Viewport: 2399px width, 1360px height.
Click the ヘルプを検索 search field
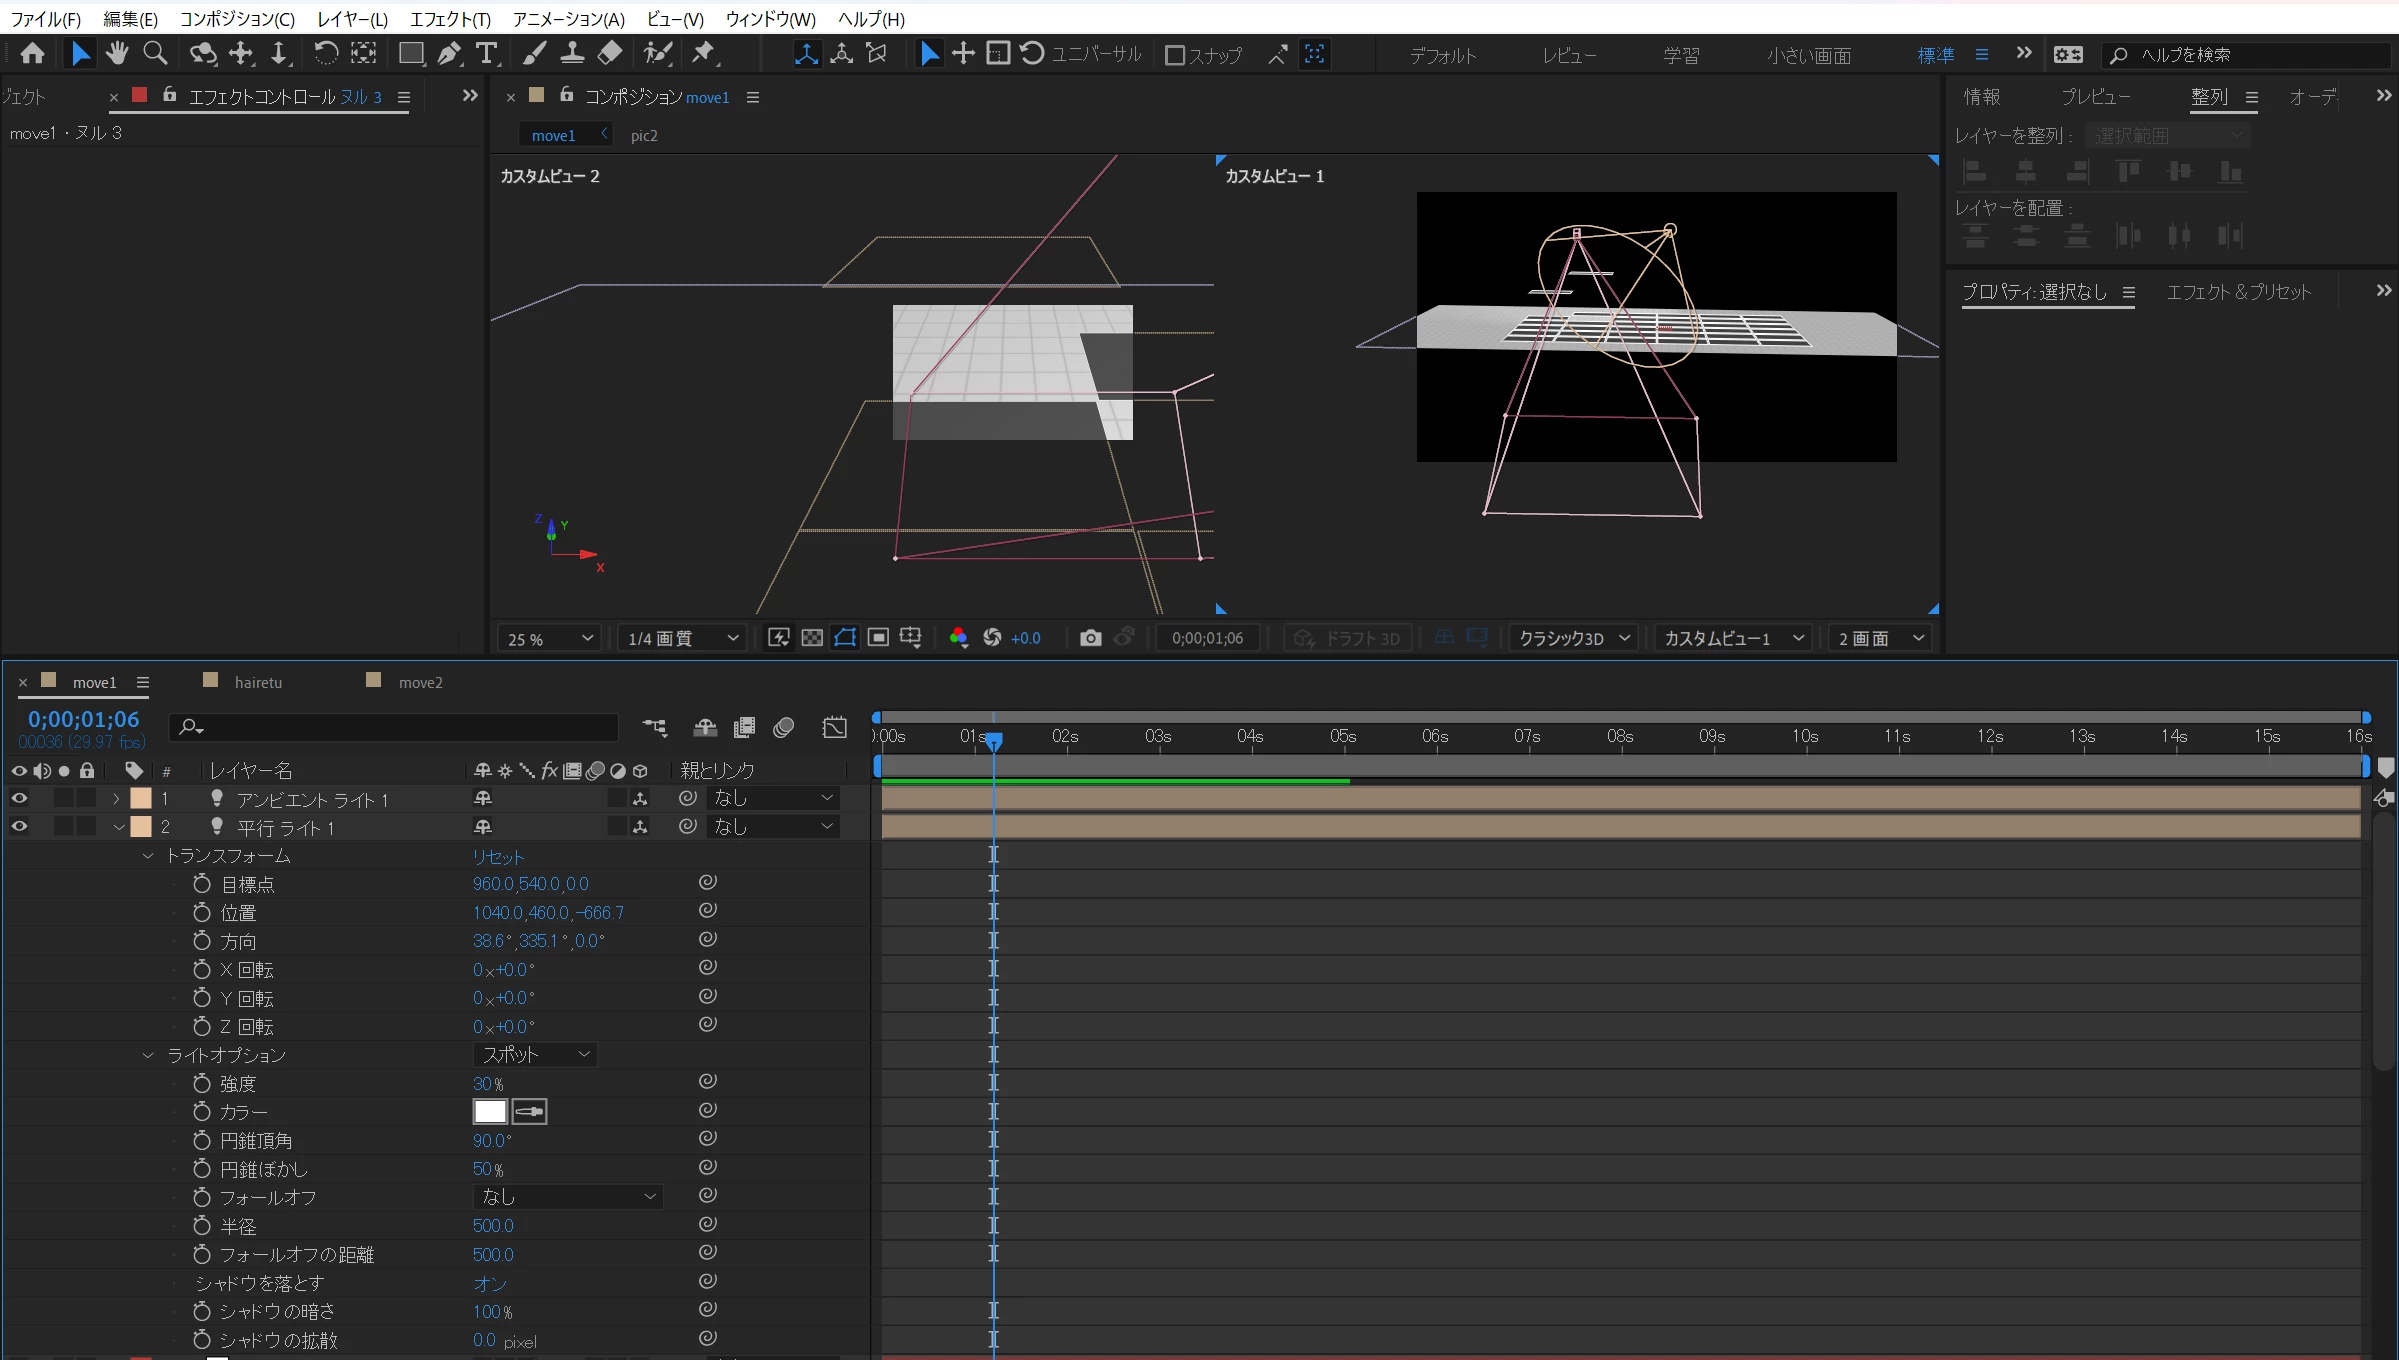2250,55
